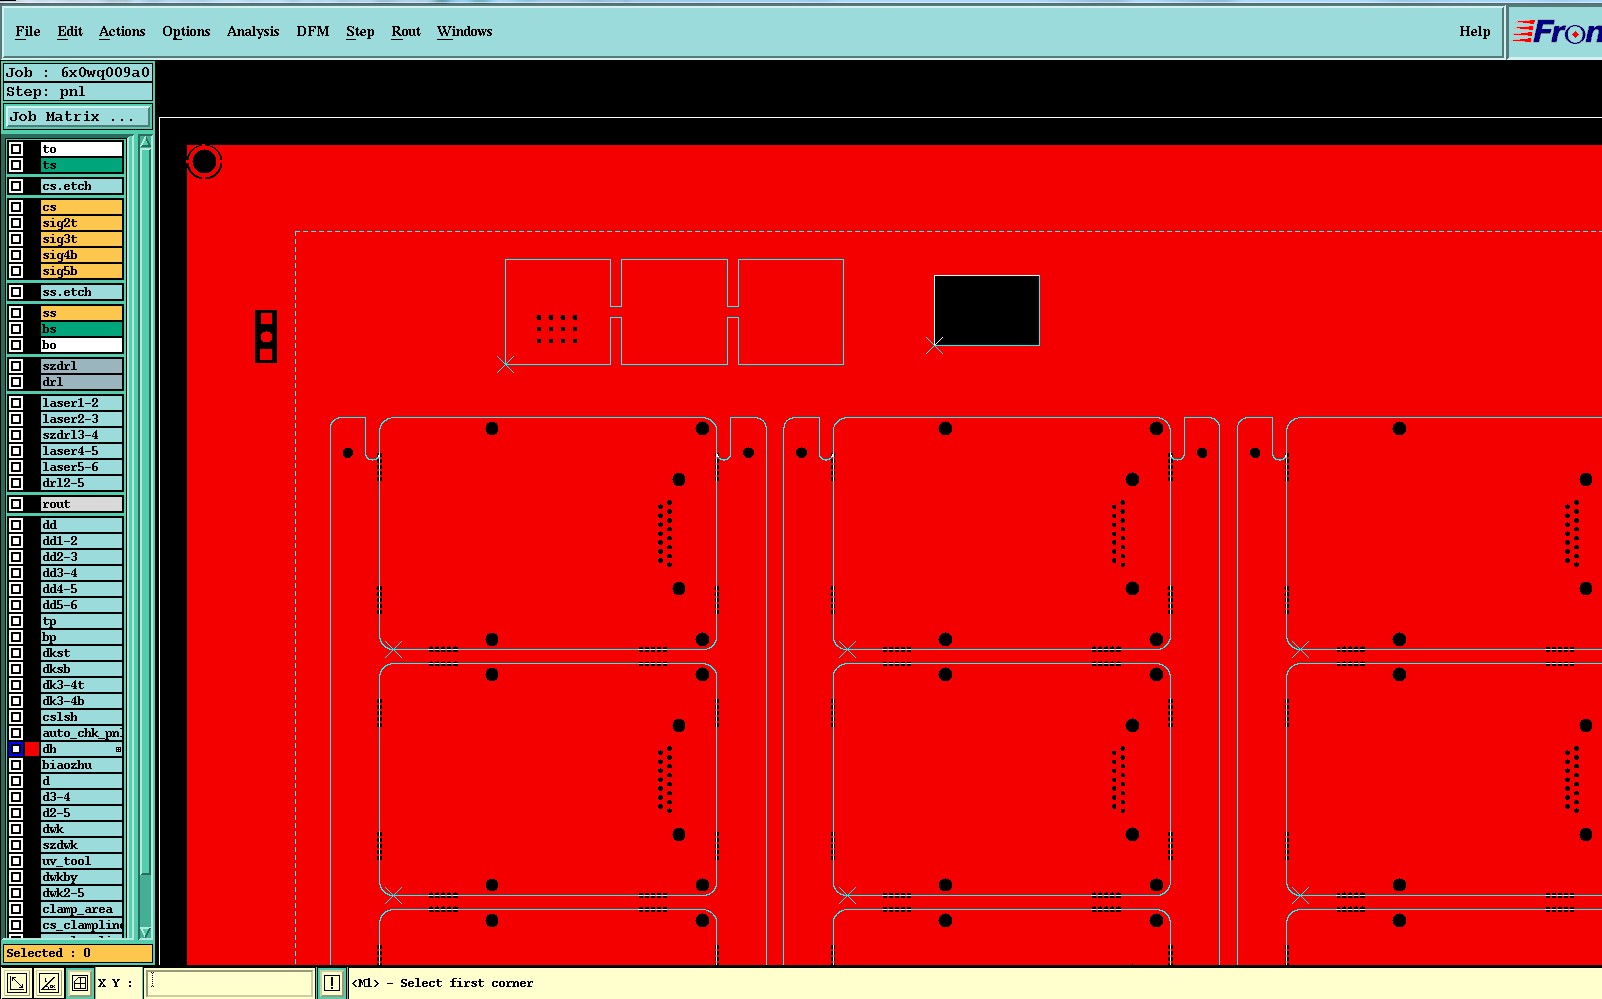The image size is (1602, 999).
Task: Select the dwkby layer name
Action: pos(82,877)
